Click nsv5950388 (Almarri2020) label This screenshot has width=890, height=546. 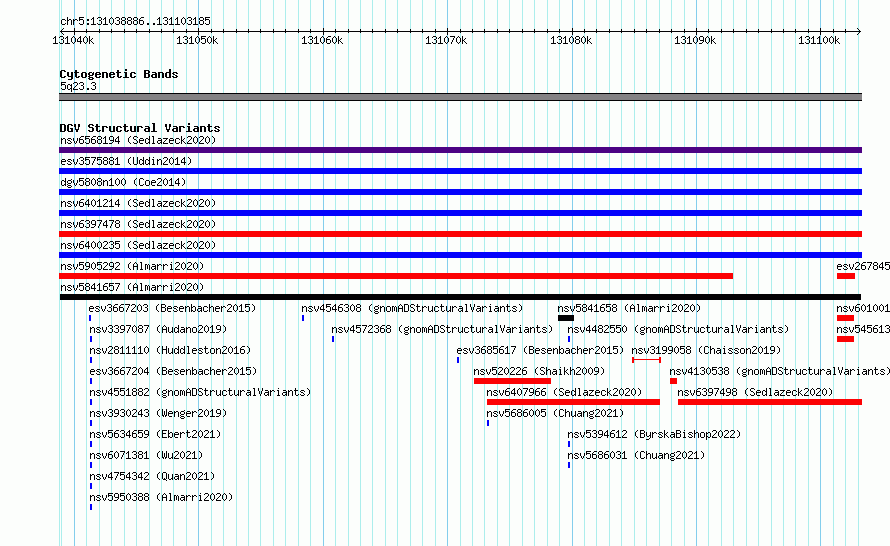click(161, 497)
